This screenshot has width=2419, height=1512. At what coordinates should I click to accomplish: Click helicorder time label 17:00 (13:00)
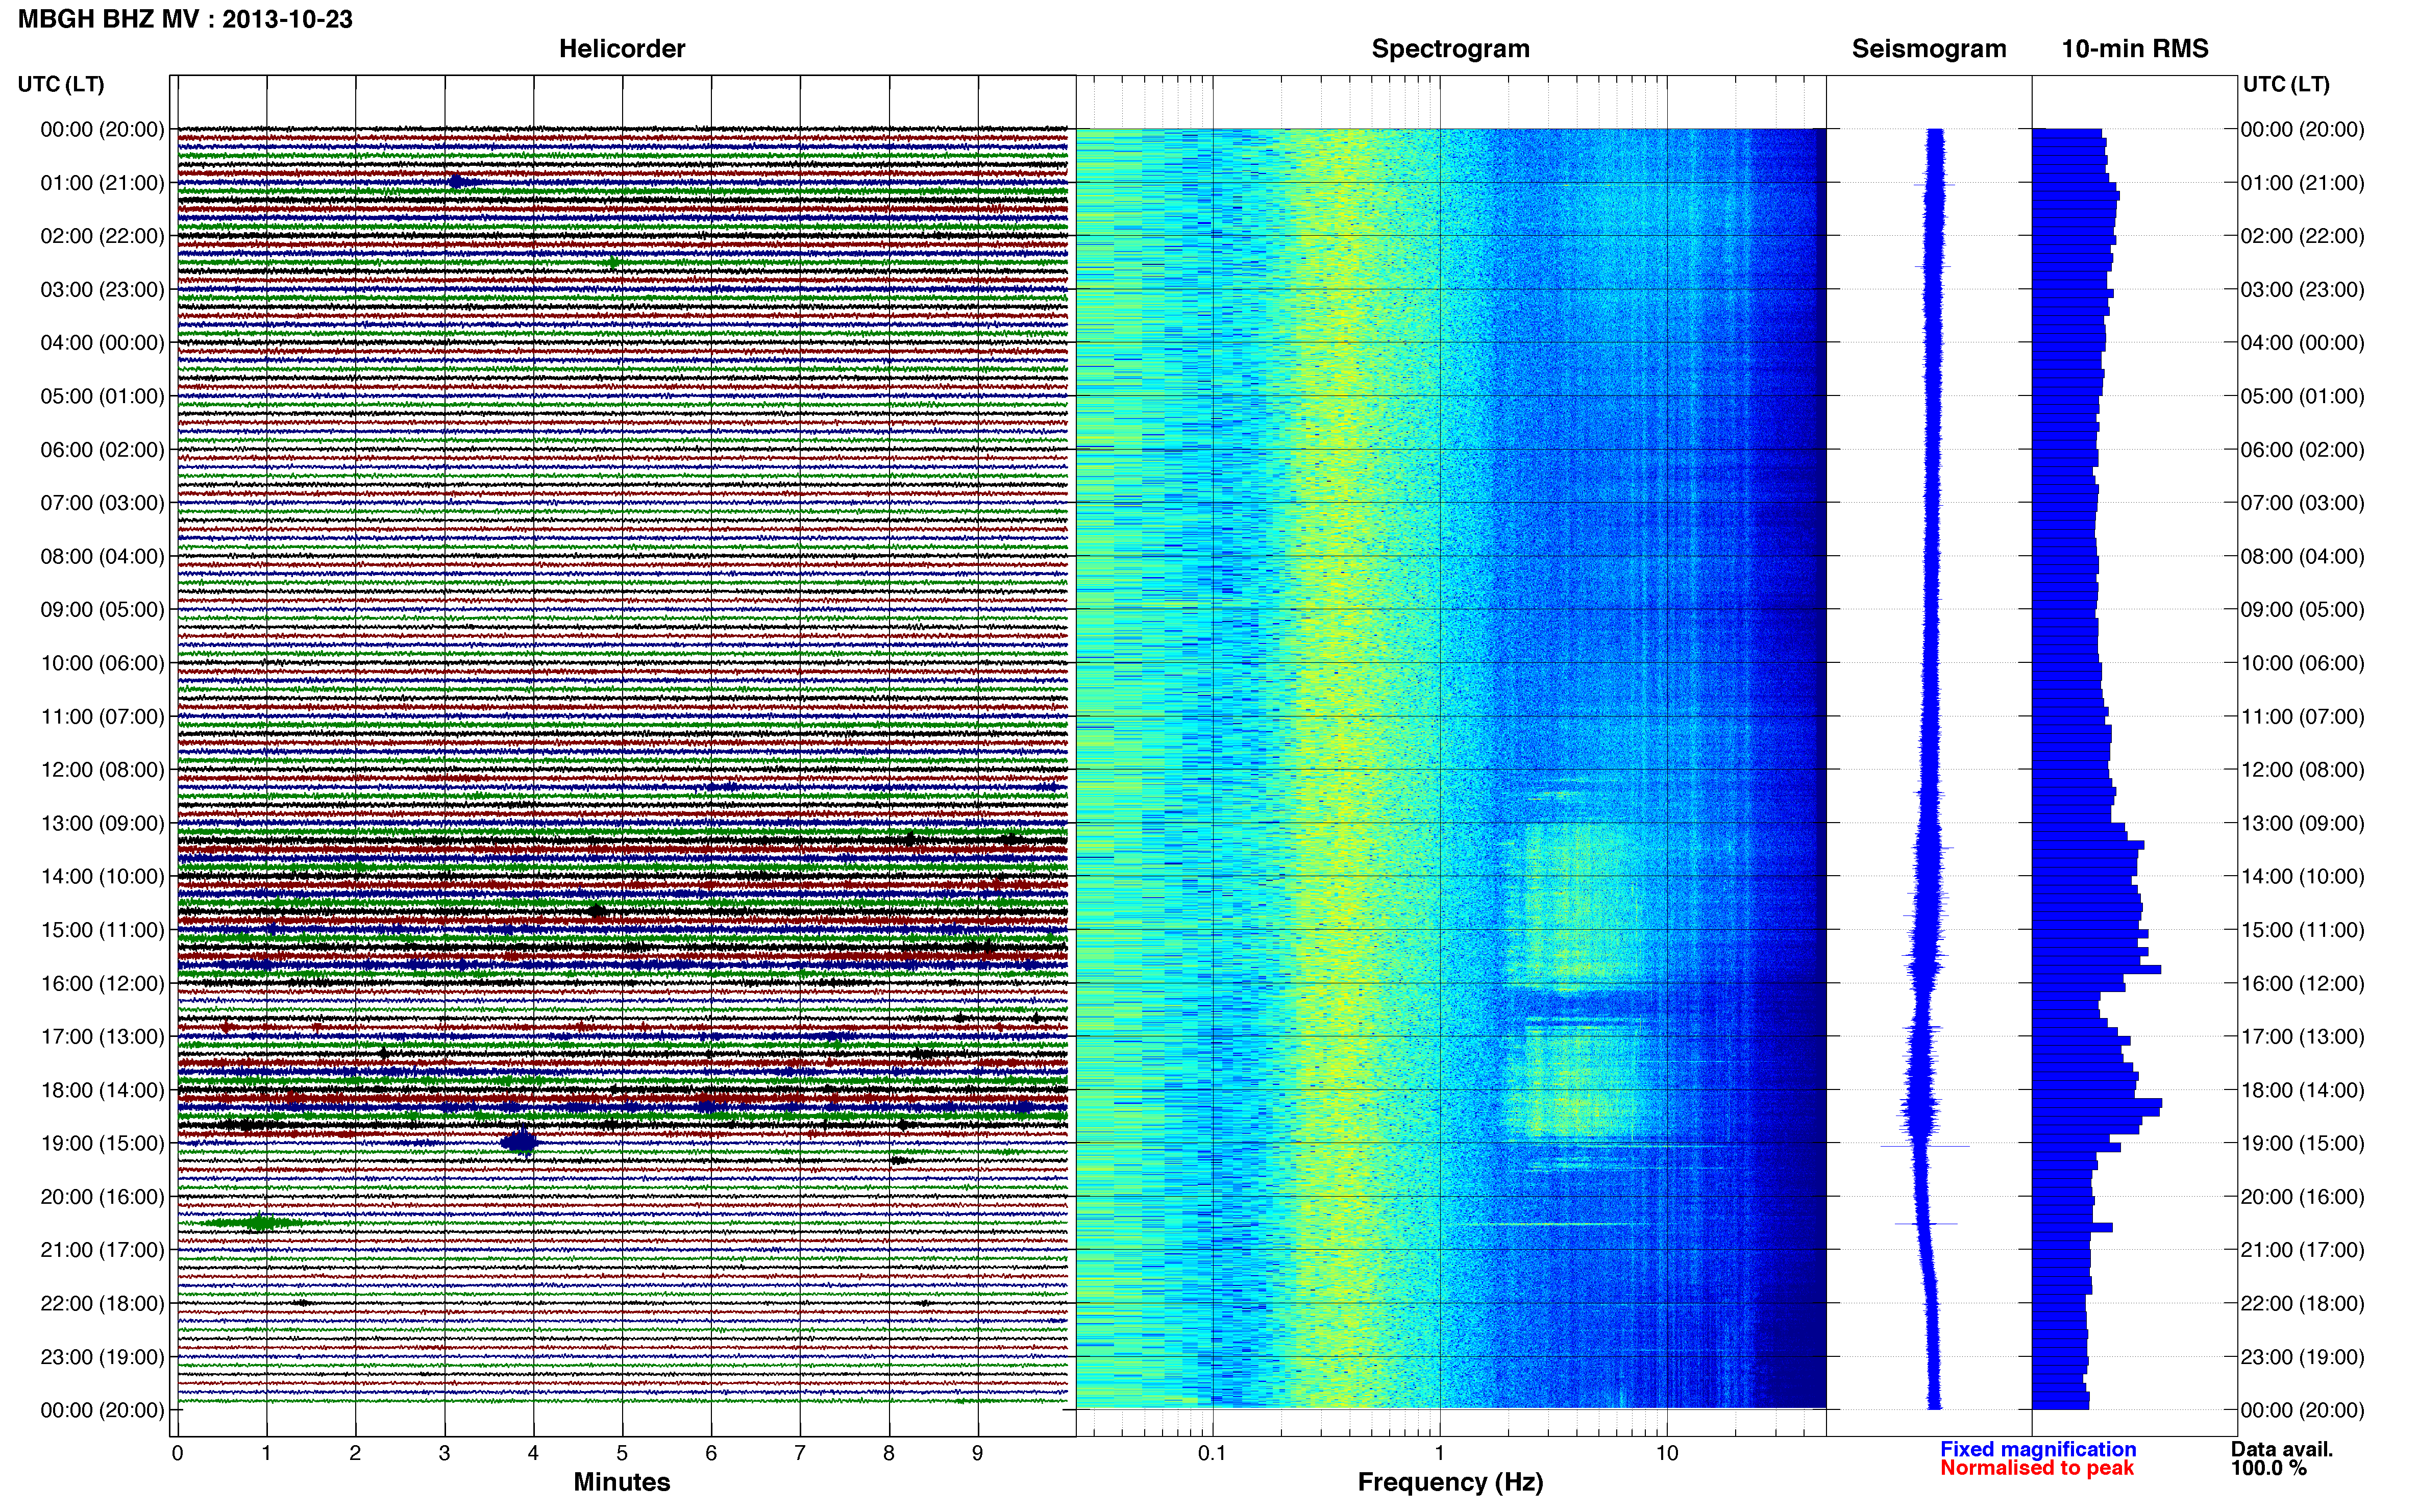[102, 1037]
